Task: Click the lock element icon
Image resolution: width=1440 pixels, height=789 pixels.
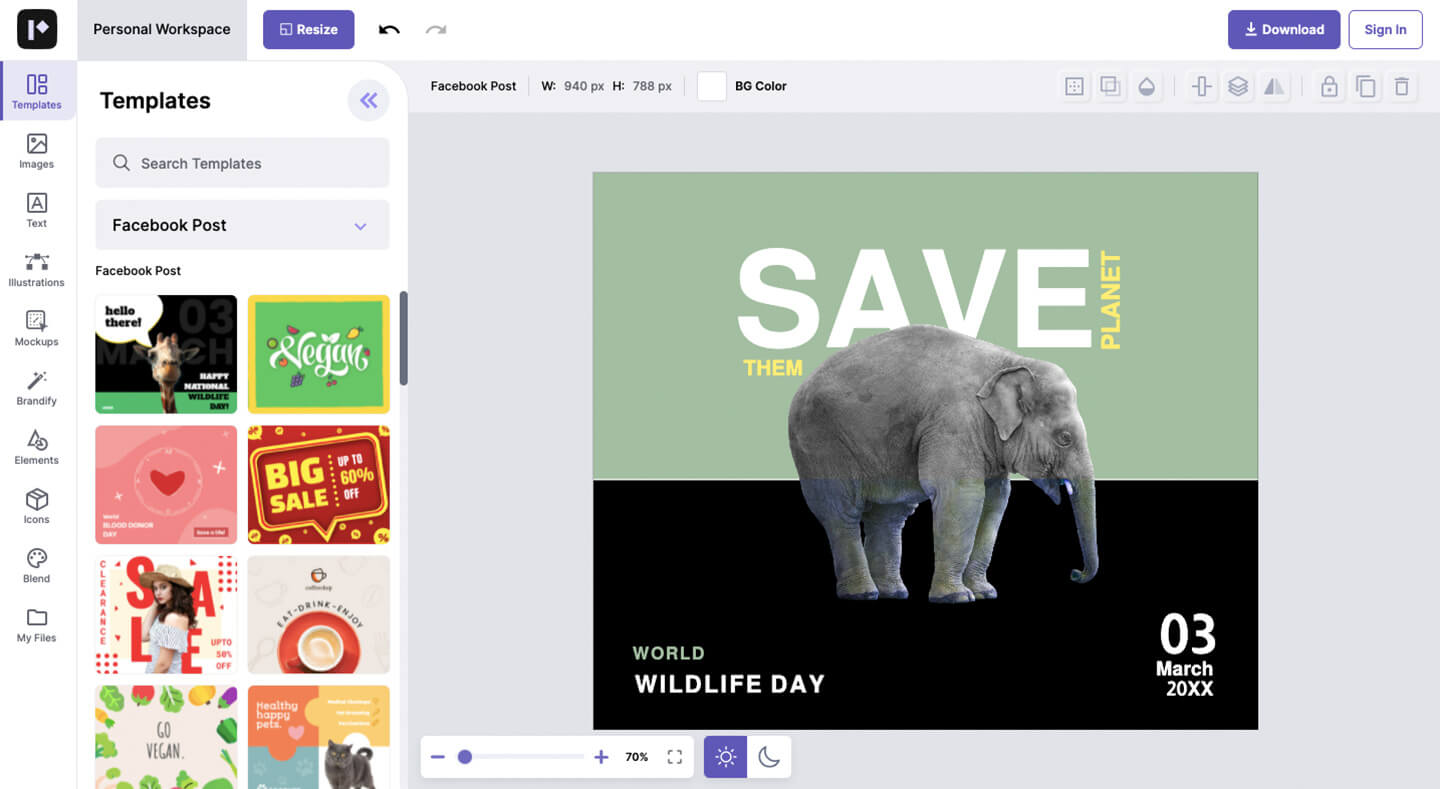Action: click(1329, 86)
